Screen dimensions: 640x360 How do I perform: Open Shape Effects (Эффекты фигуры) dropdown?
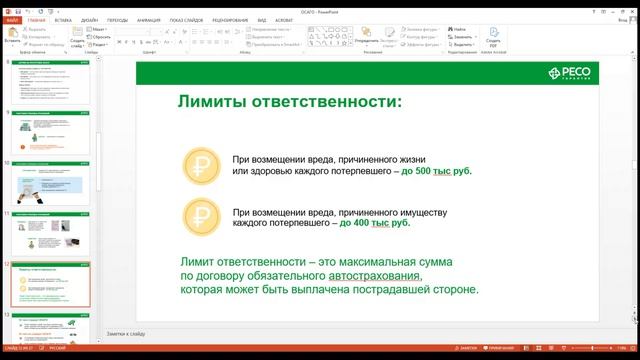click(421, 44)
